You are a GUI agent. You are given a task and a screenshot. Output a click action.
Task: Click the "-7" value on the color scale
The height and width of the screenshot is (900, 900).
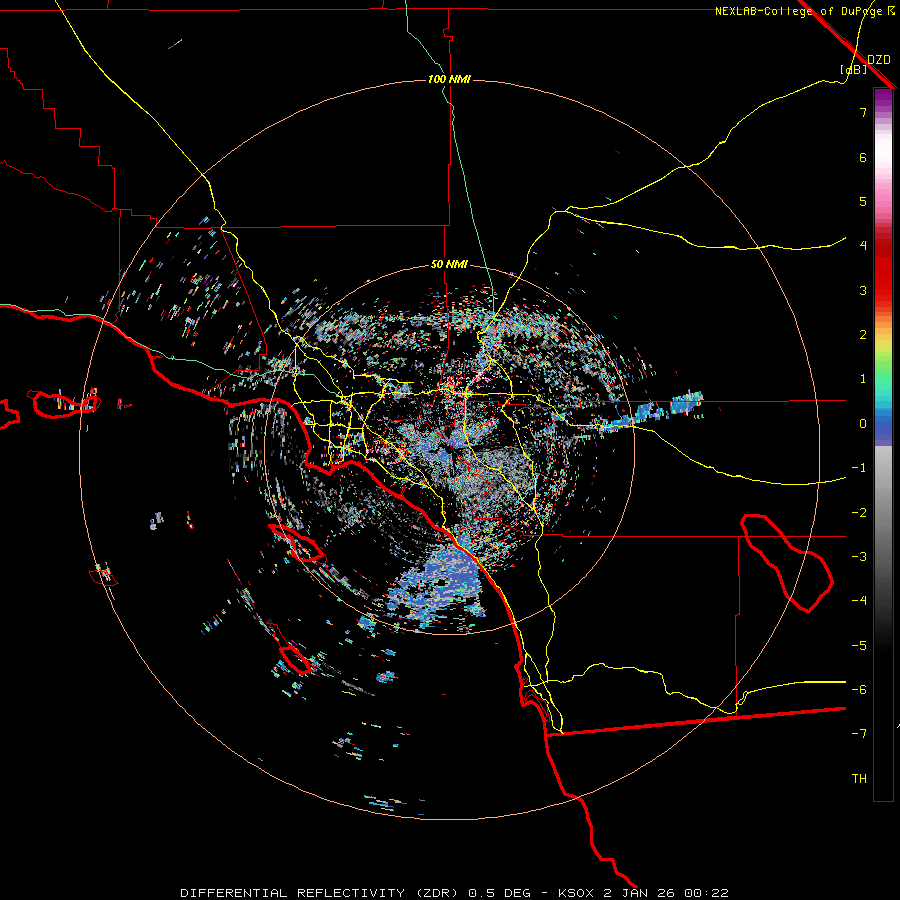859,734
